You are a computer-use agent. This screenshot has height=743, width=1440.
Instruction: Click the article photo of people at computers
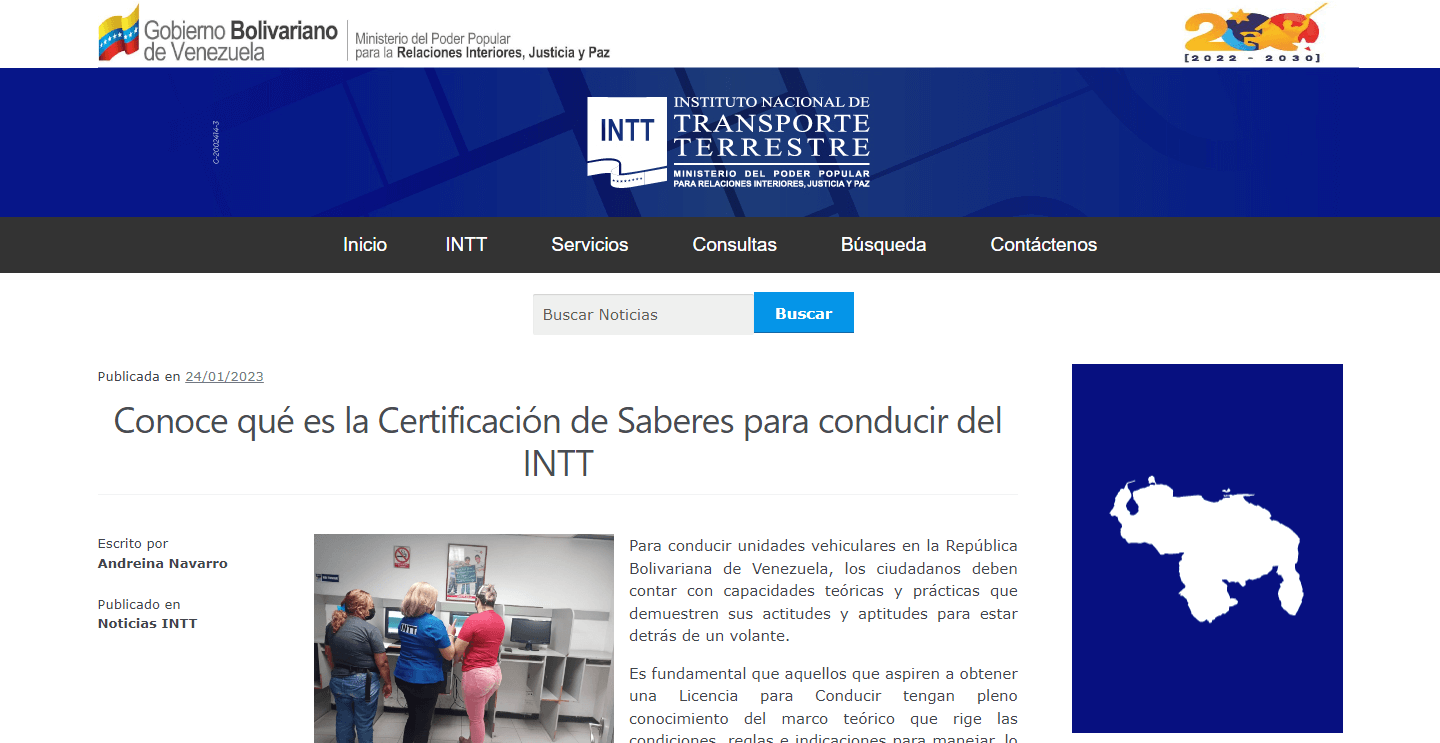464,638
